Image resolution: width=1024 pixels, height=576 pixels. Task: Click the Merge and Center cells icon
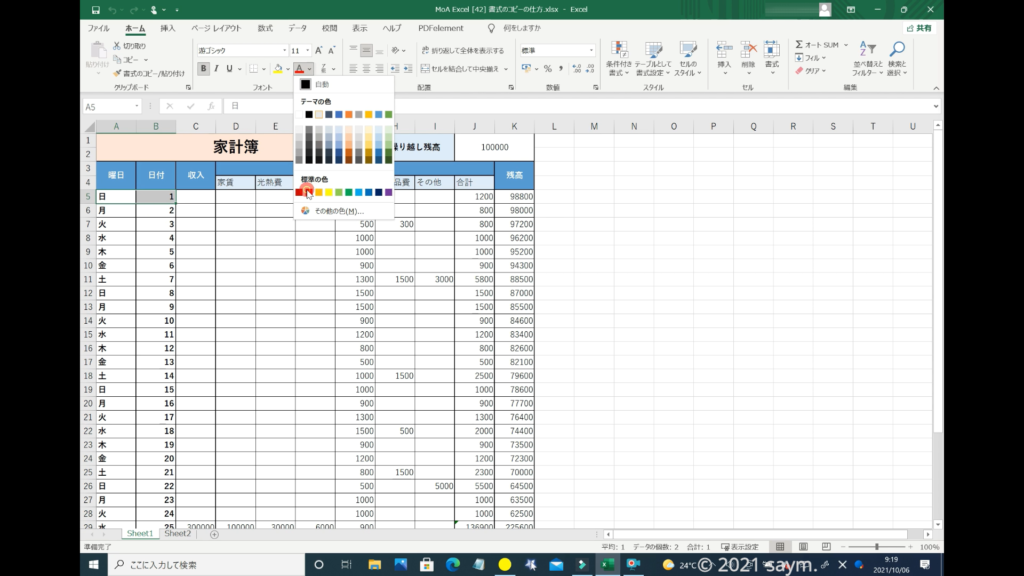coord(425,69)
